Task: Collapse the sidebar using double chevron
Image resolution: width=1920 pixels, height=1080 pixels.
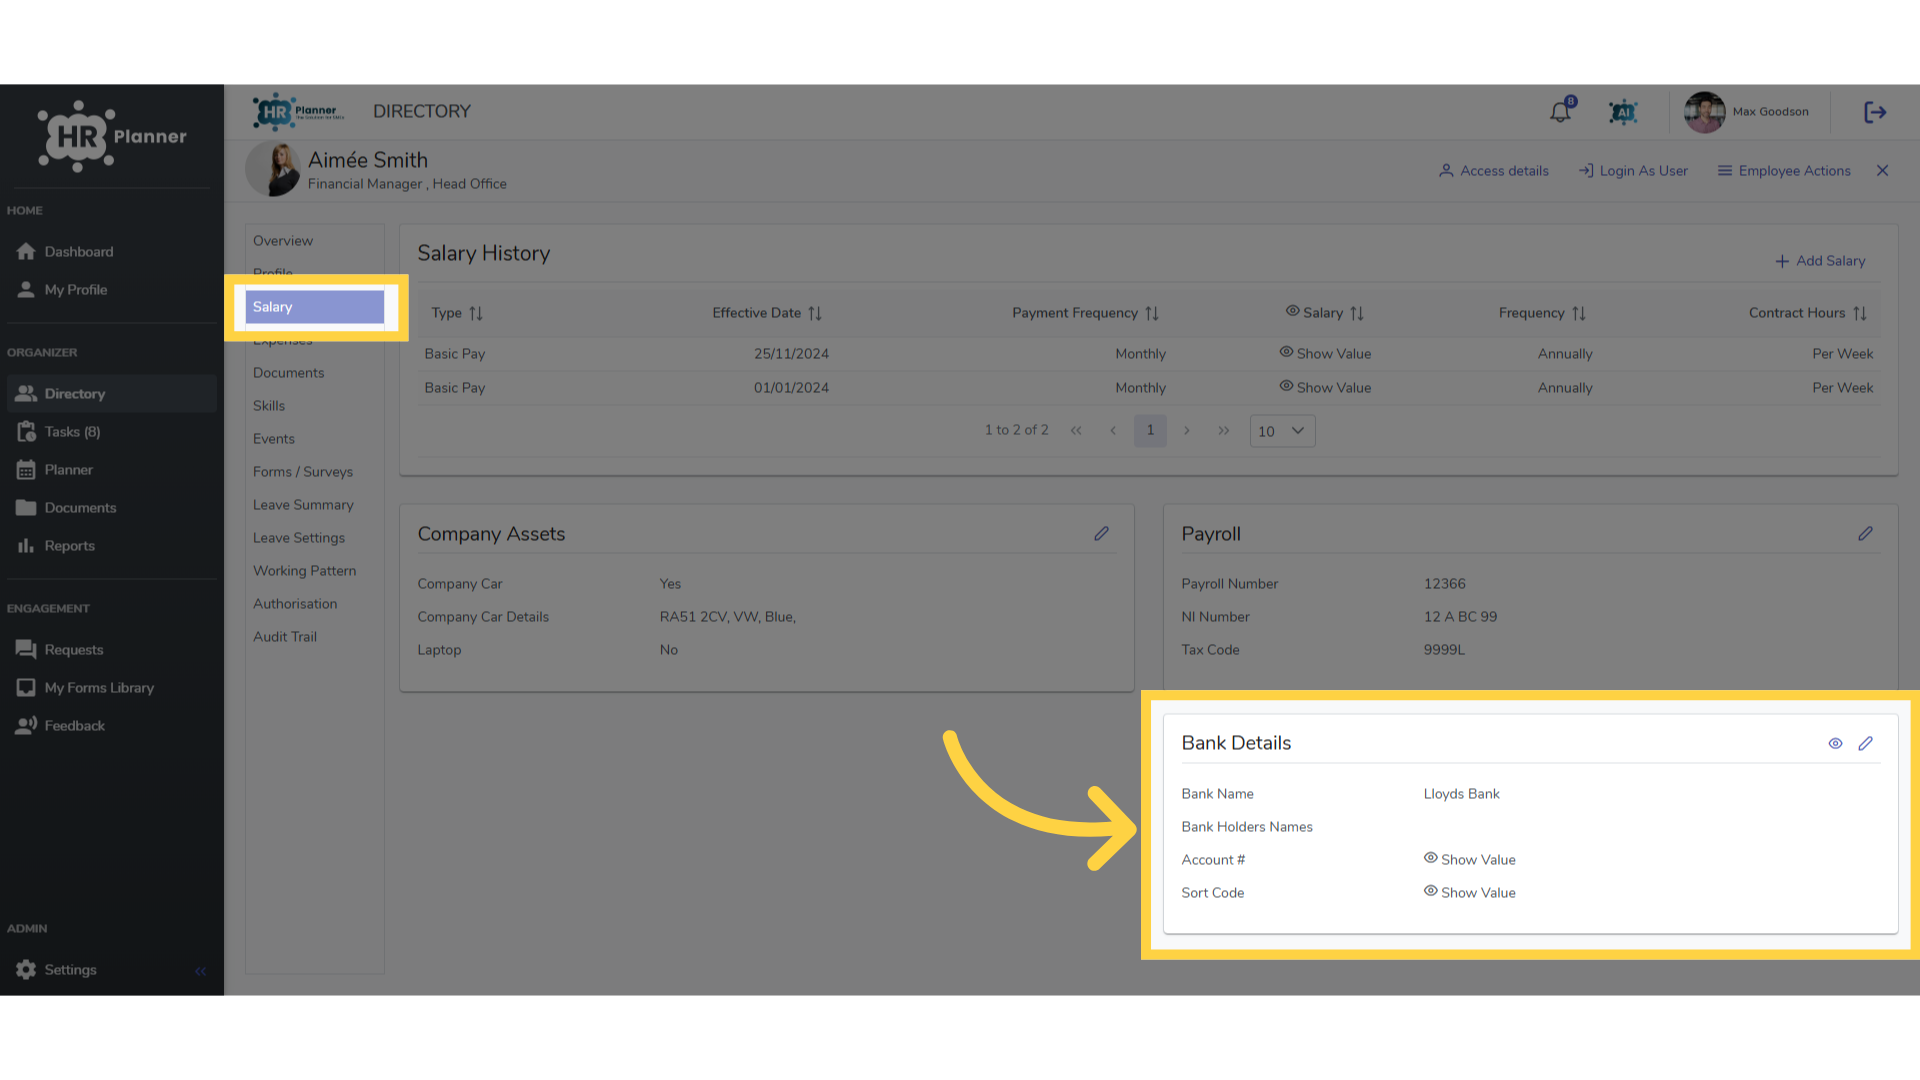Action: click(x=200, y=971)
